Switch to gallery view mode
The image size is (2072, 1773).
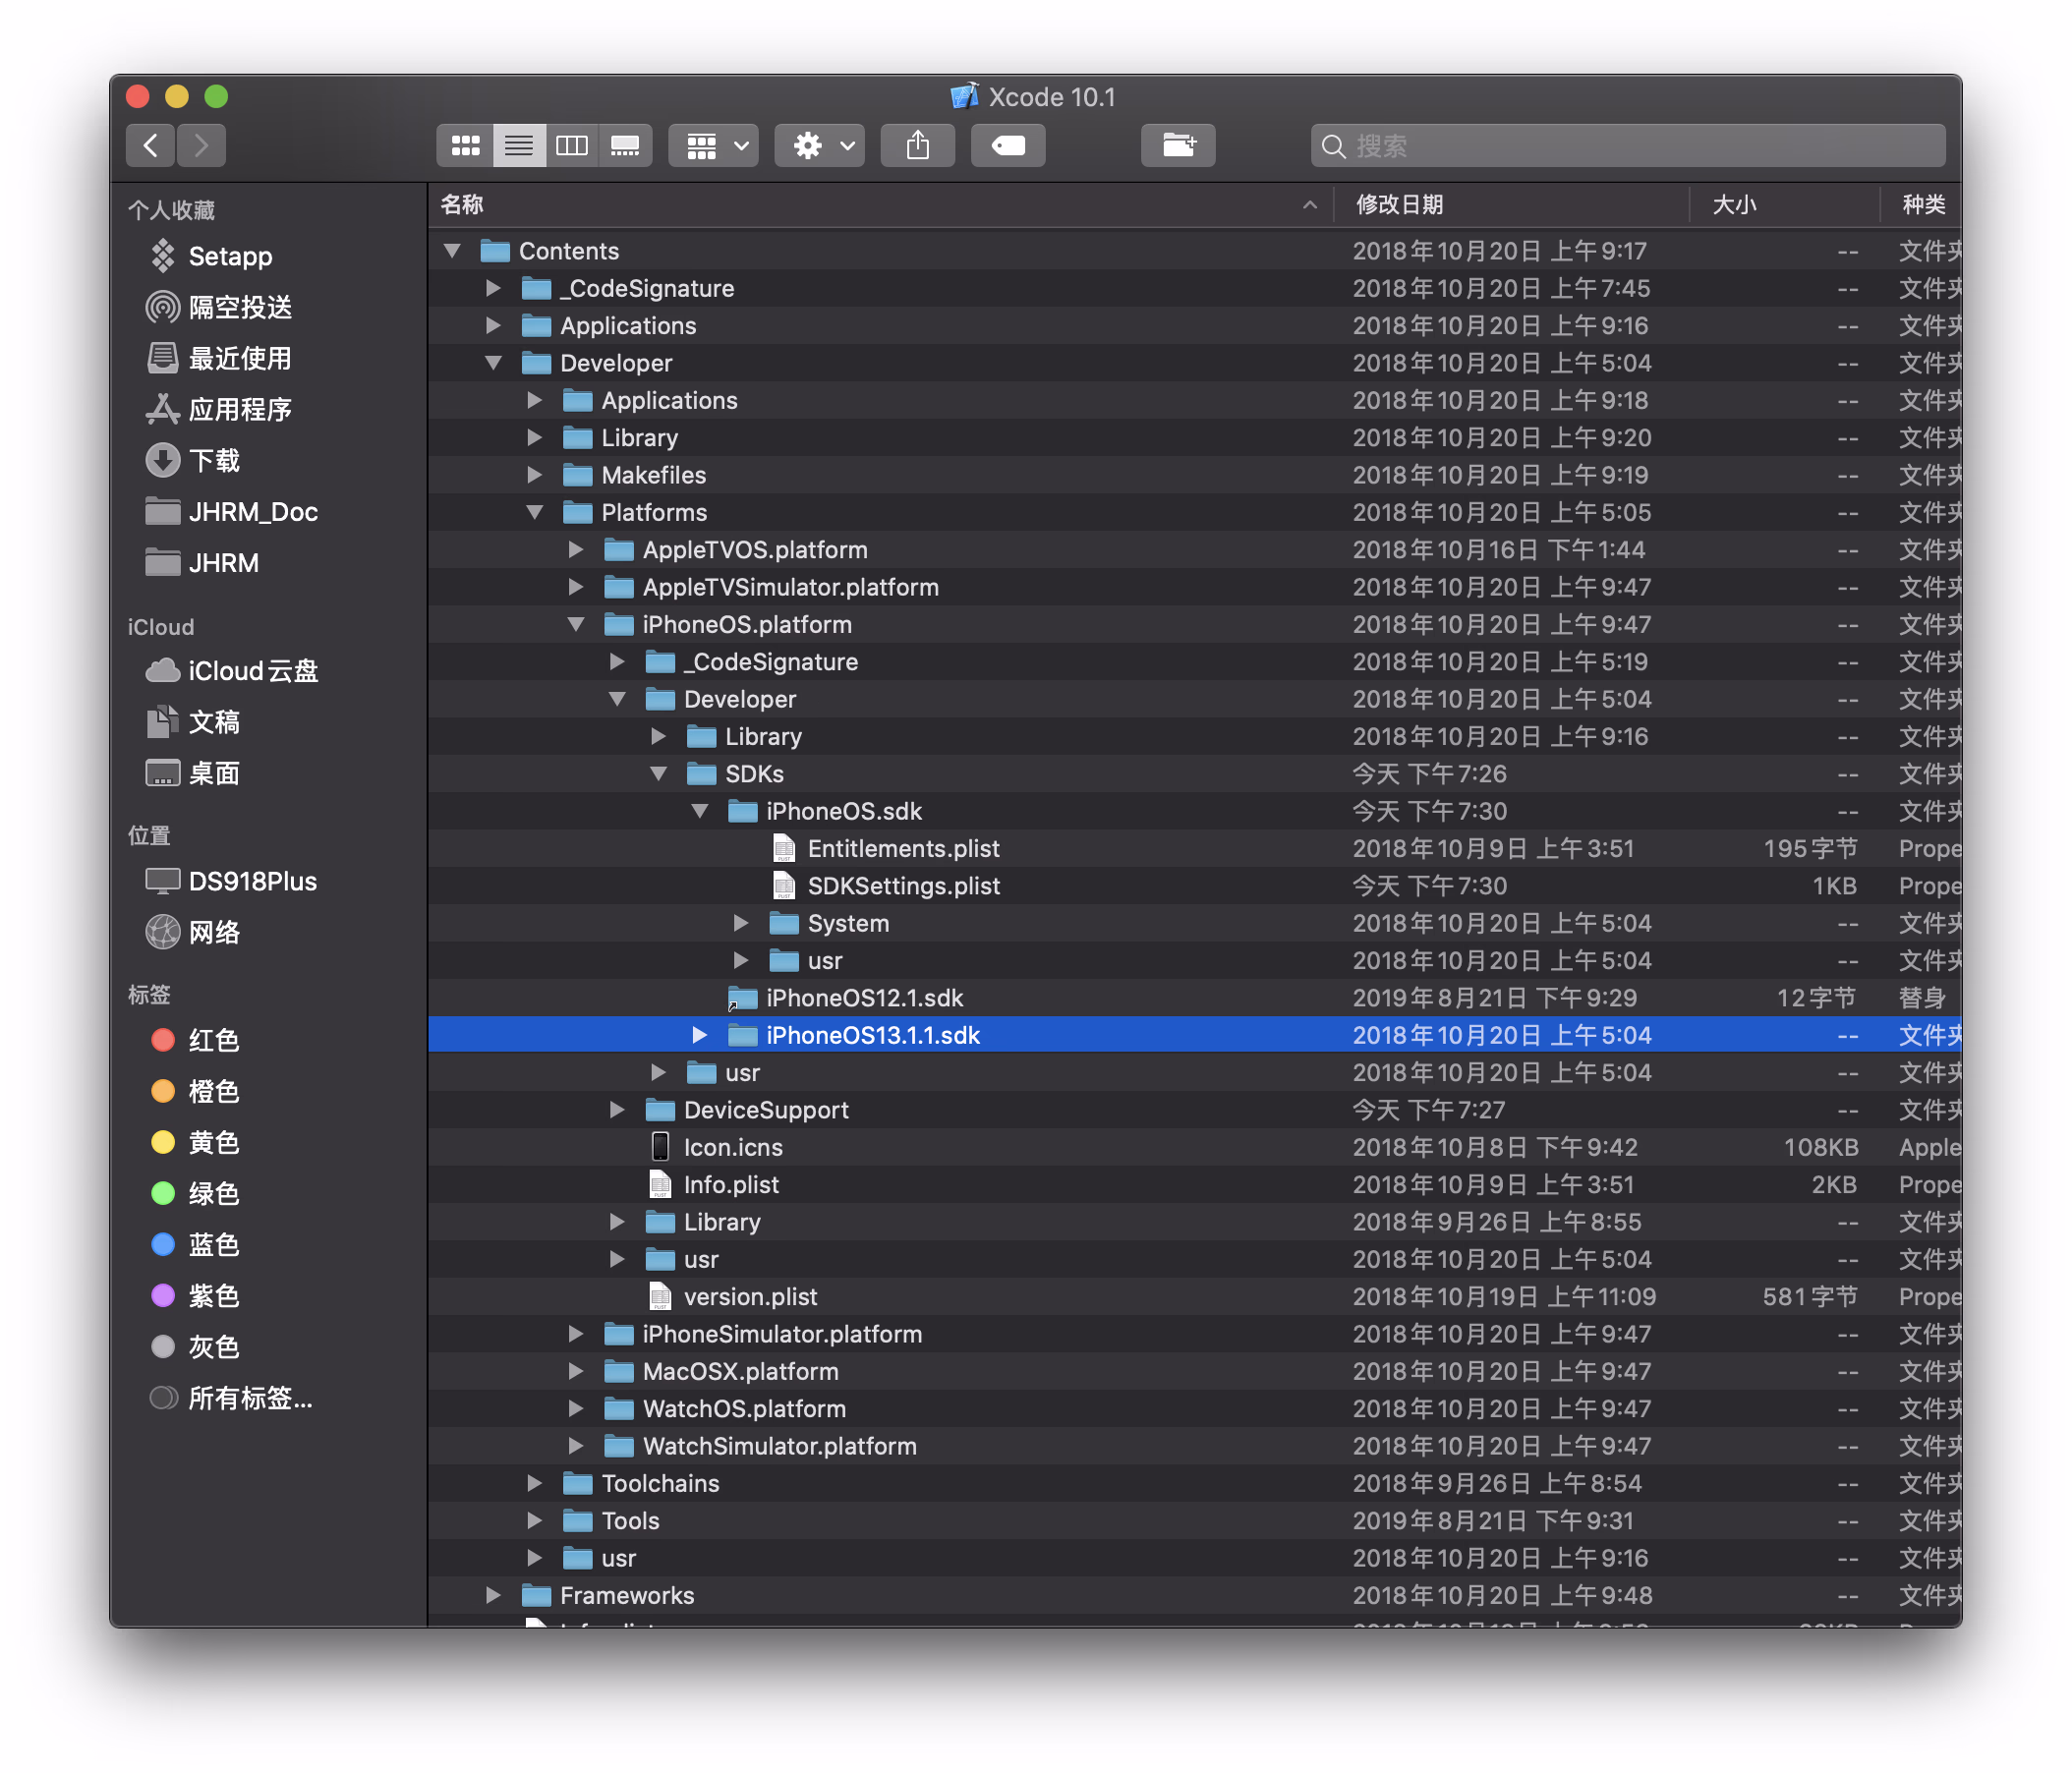[x=625, y=146]
